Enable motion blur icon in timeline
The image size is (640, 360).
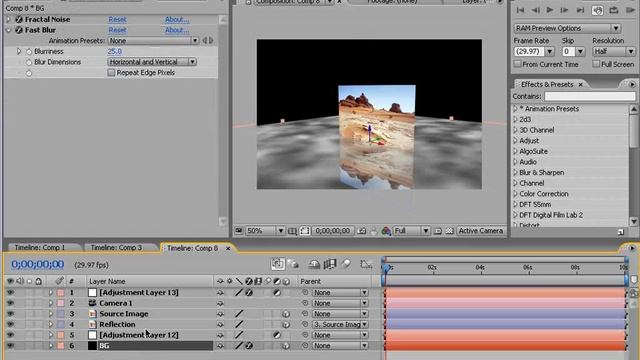(346, 264)
